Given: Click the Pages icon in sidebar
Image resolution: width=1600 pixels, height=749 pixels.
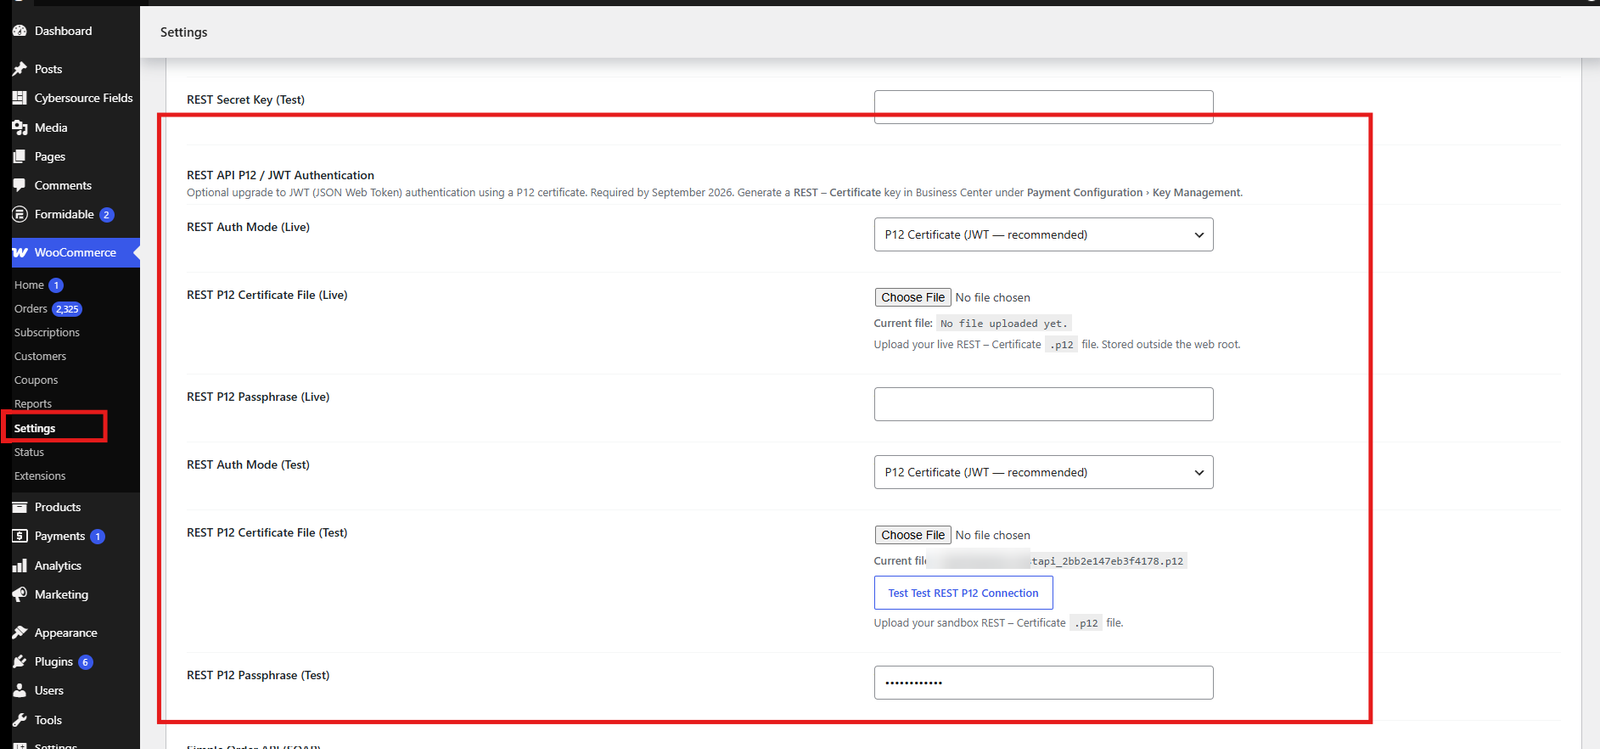Looking at the screenshot, I should [x=19, y=157].
